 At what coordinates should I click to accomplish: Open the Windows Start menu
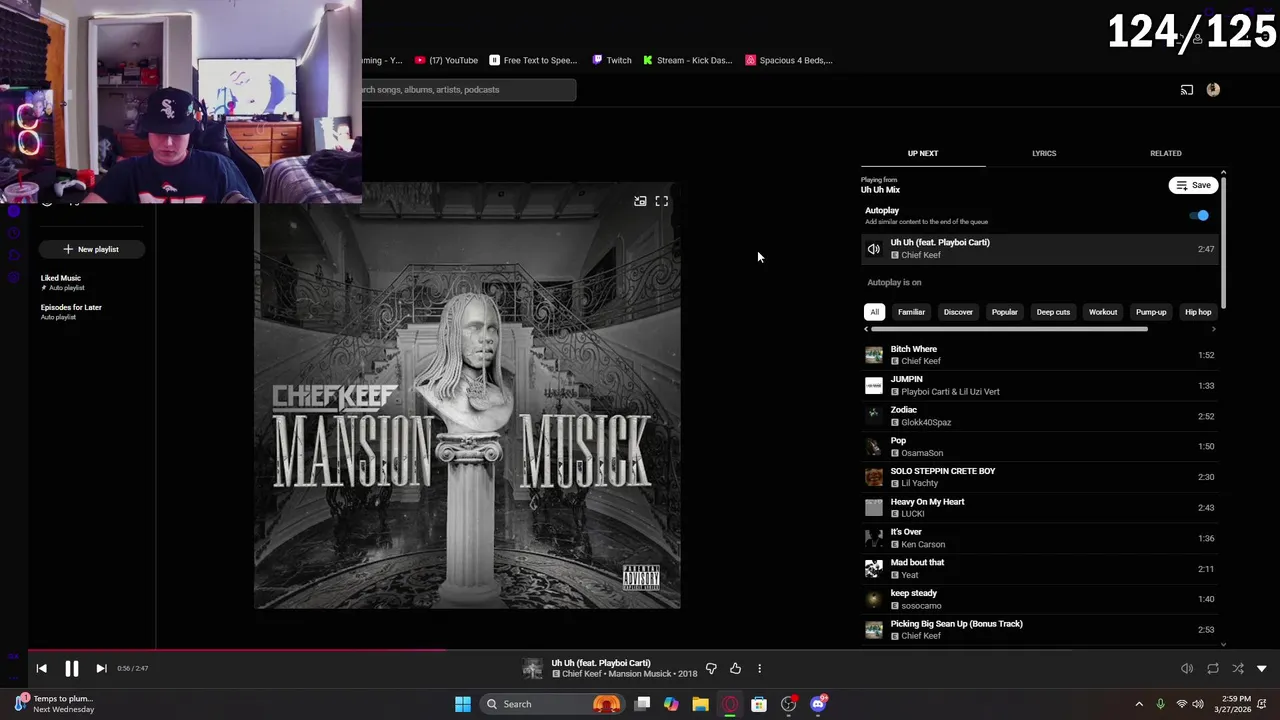coord(463,704)
